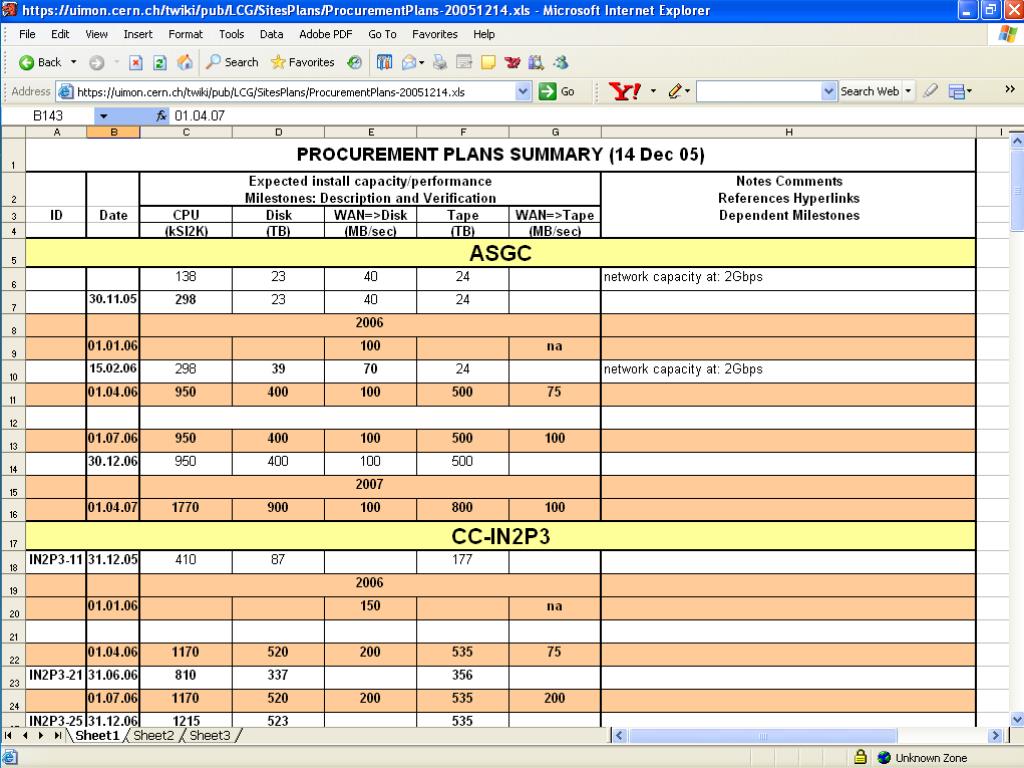Select column header B
Image resolution: width=1024 pixels, height=768 pixels.
pos(113,133)
